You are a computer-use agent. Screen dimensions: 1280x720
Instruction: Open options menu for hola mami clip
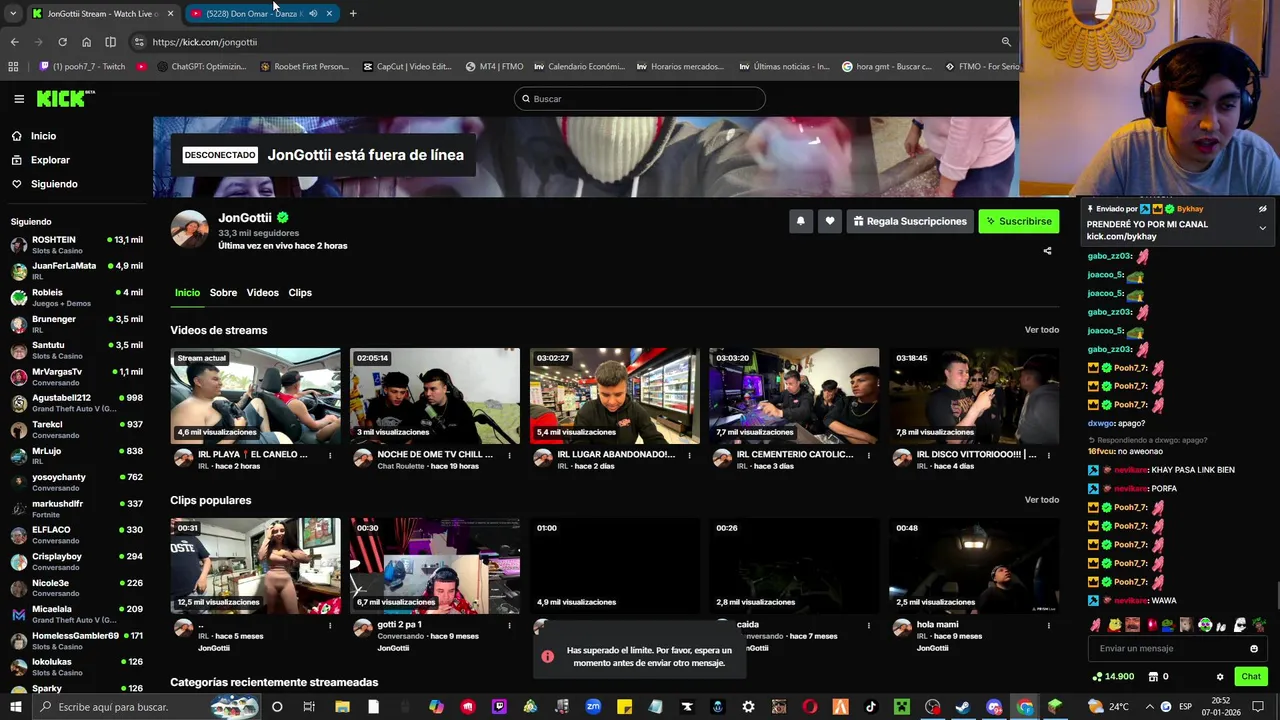point(1049,625)
